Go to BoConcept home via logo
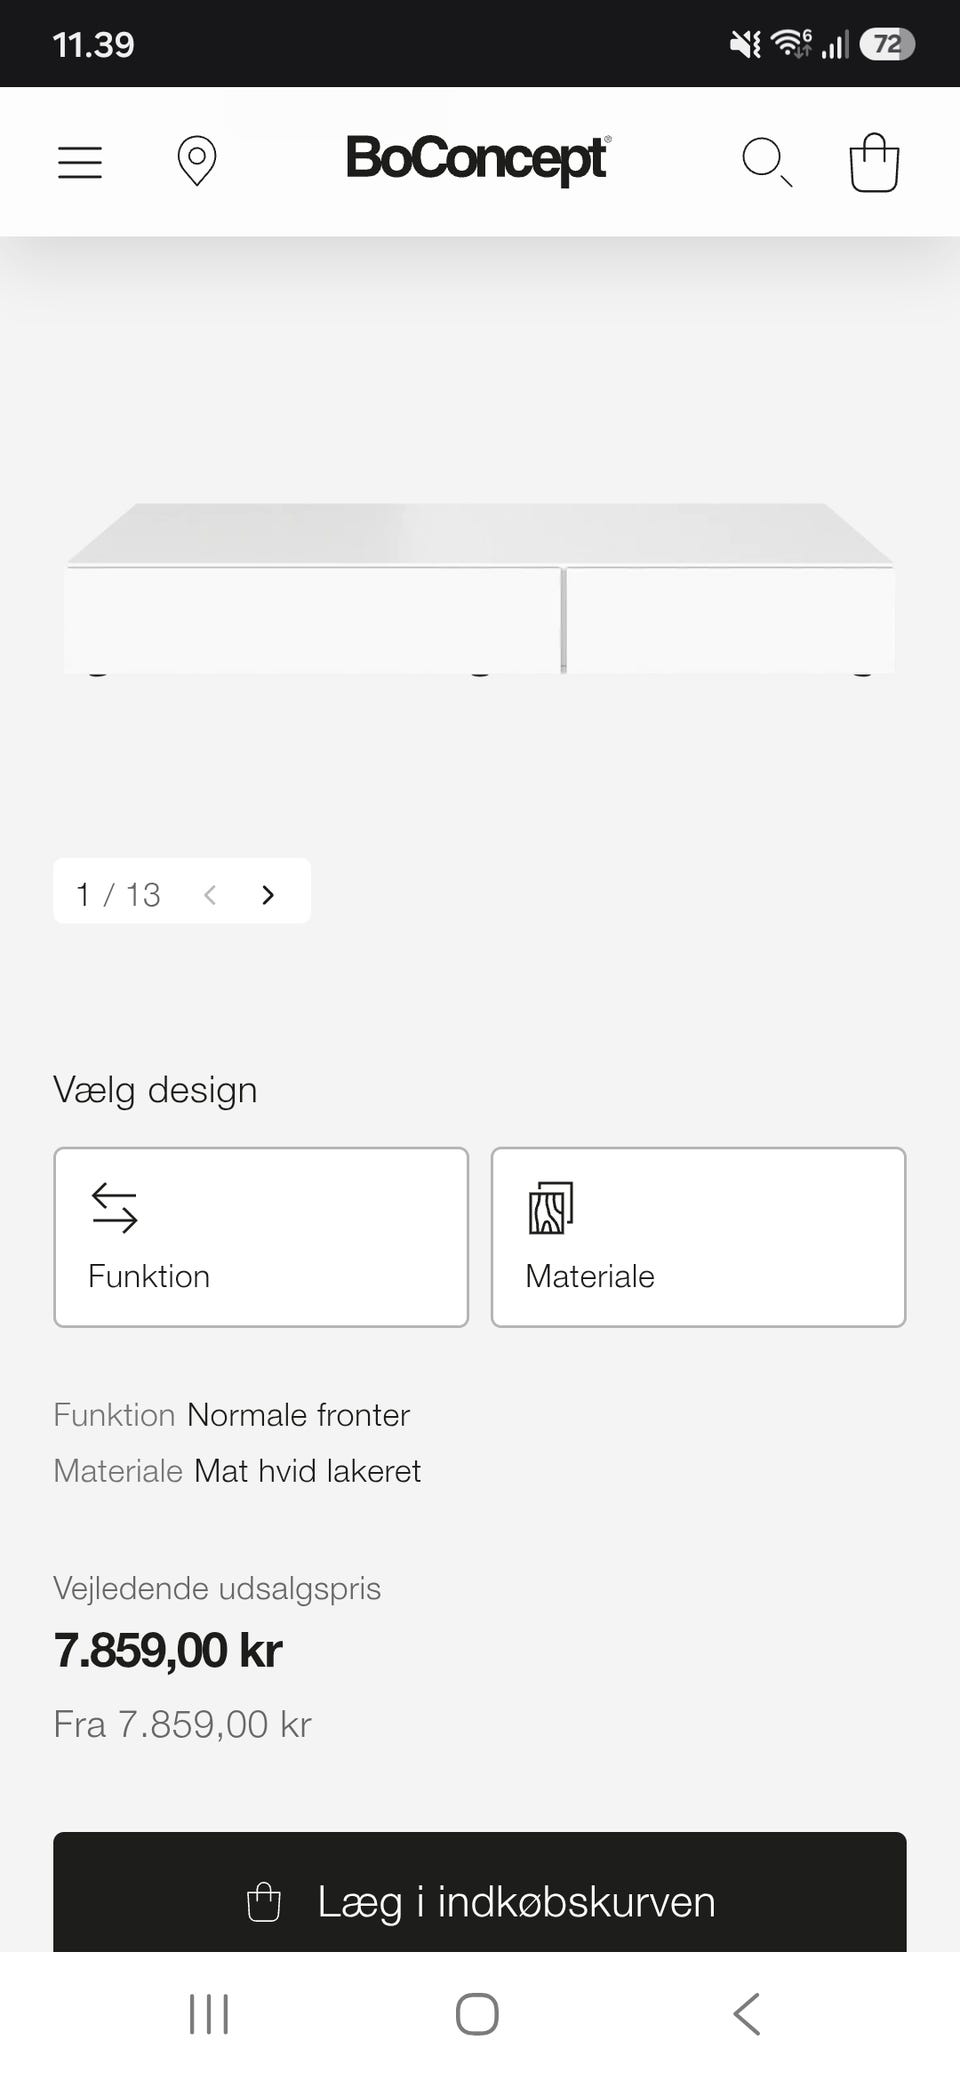 coord(478,159)
